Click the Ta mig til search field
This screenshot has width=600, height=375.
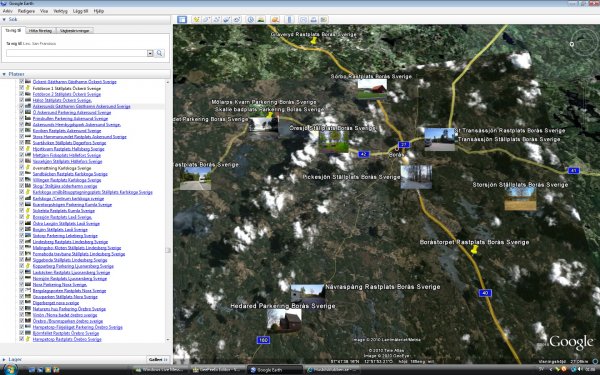[x=77, y=53]
